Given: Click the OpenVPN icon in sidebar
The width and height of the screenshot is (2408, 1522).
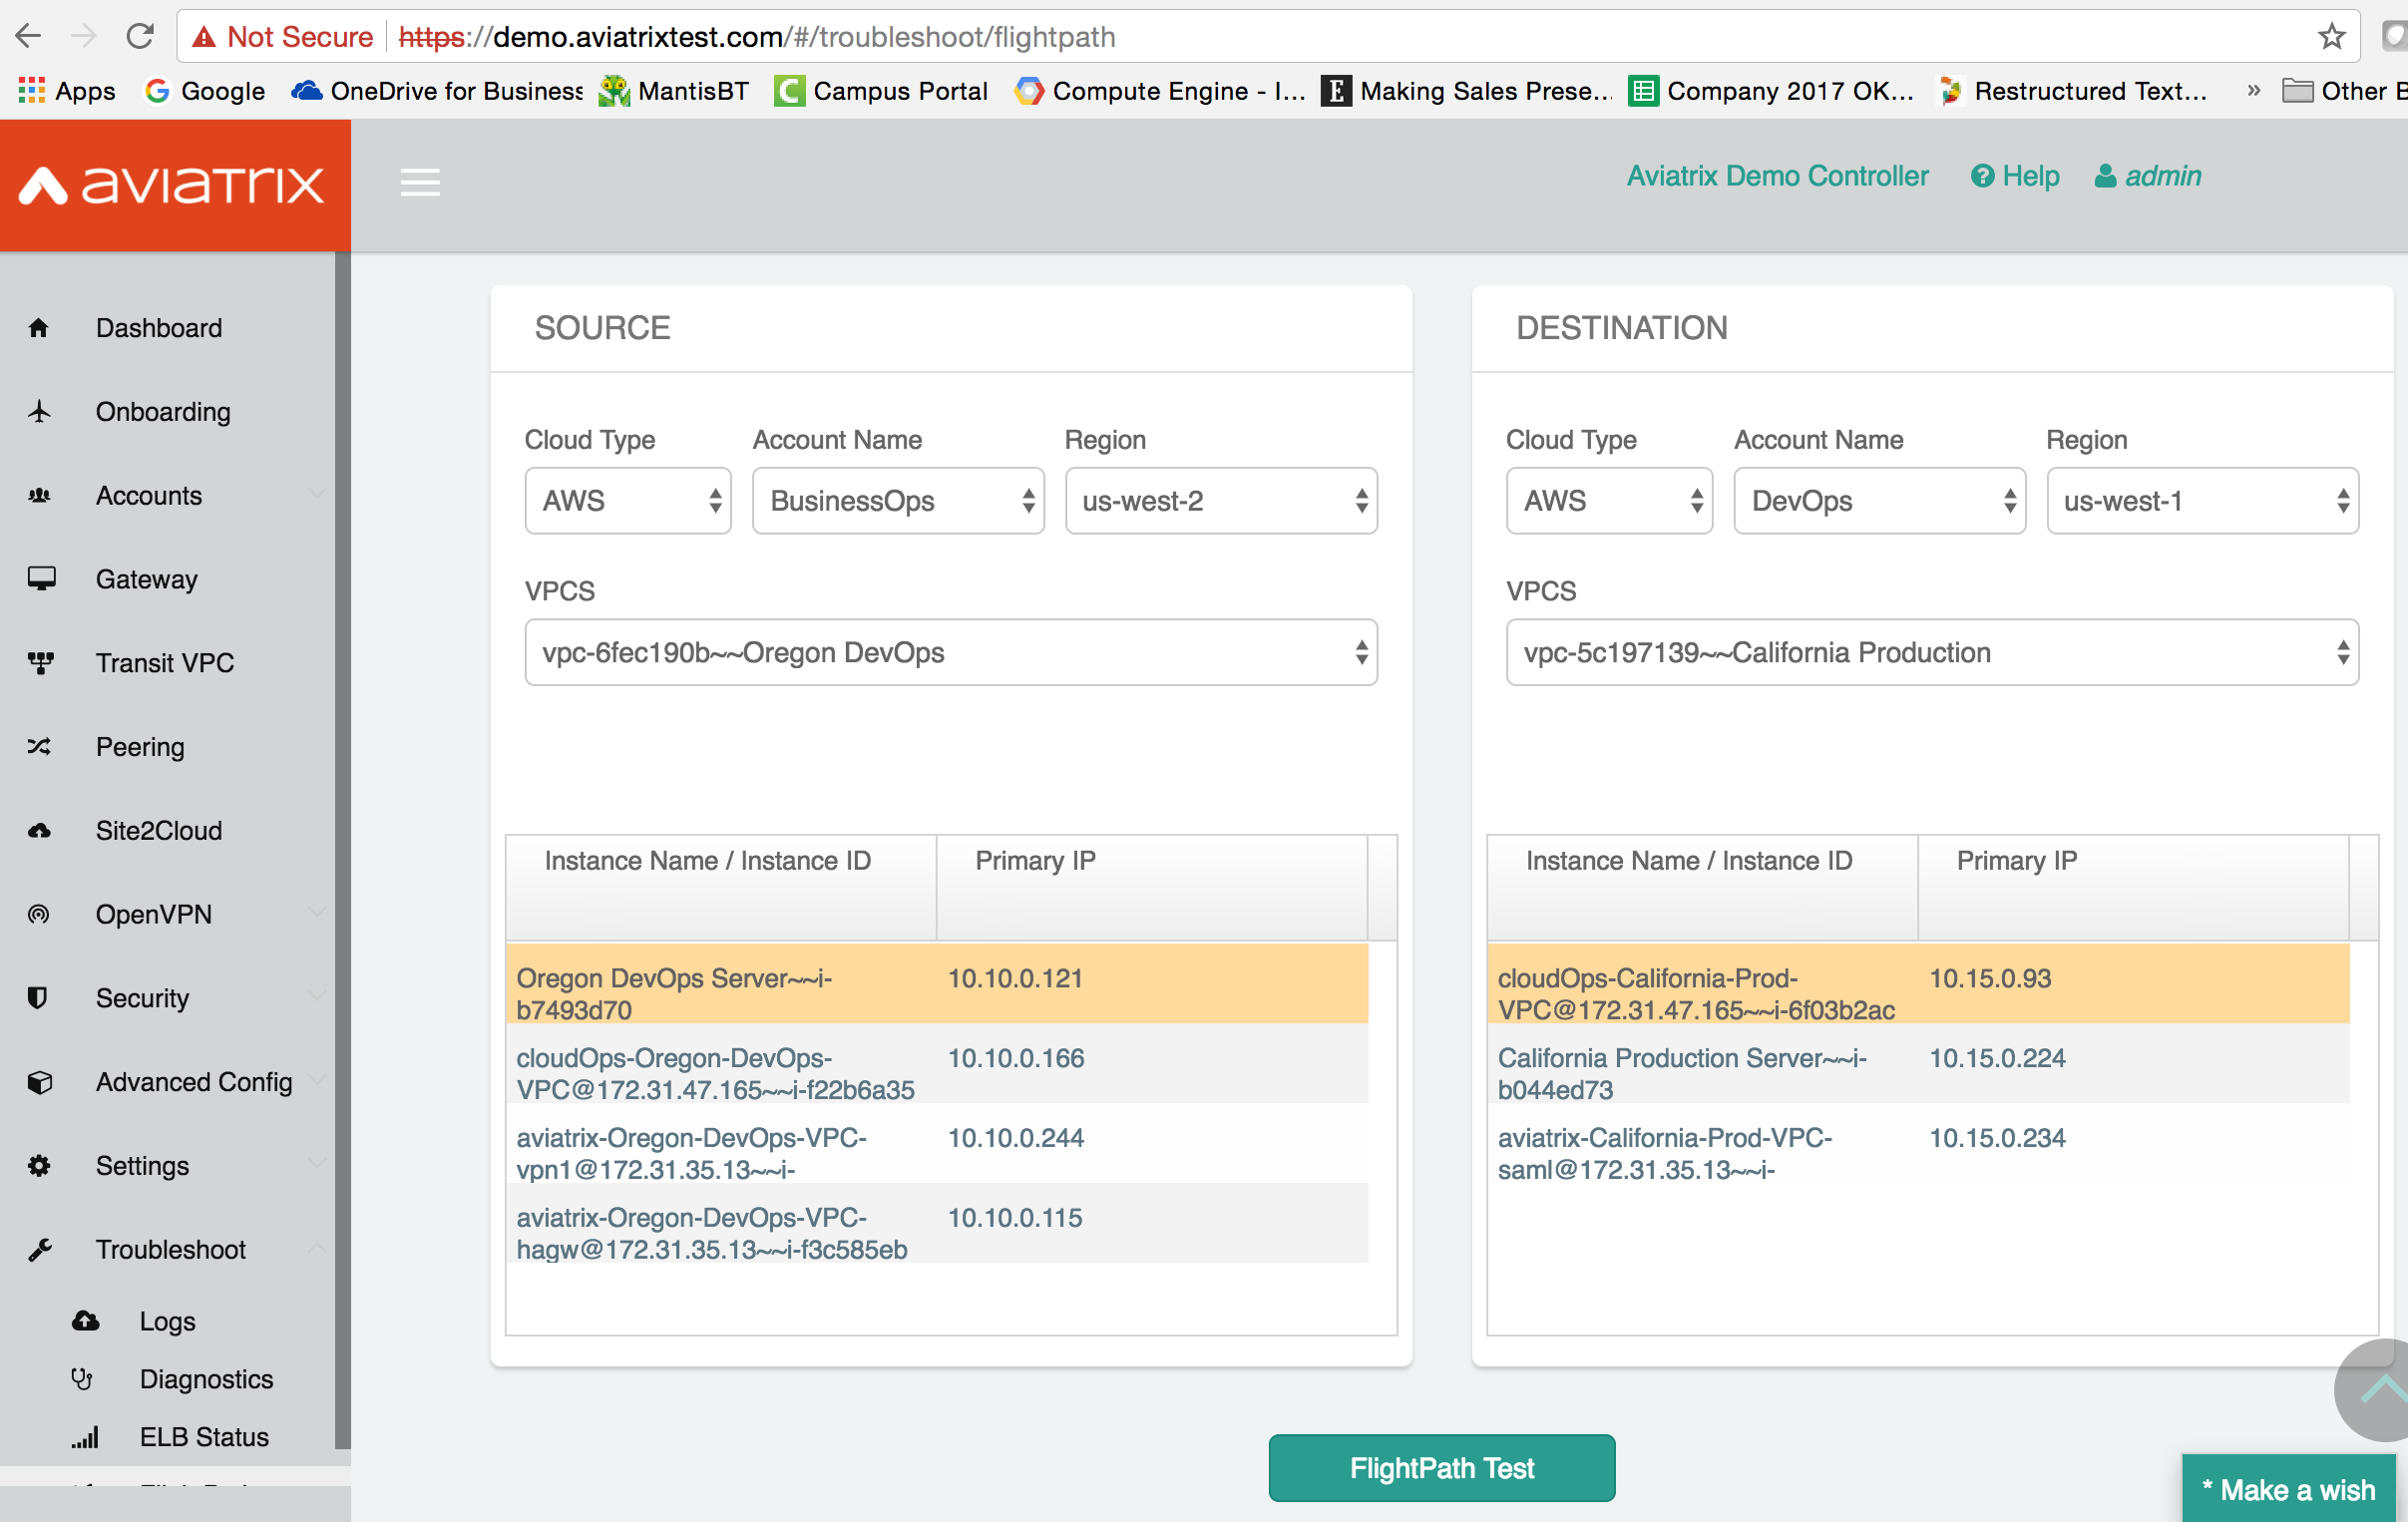Looking at the screenshot, I should tap(40, 914).
